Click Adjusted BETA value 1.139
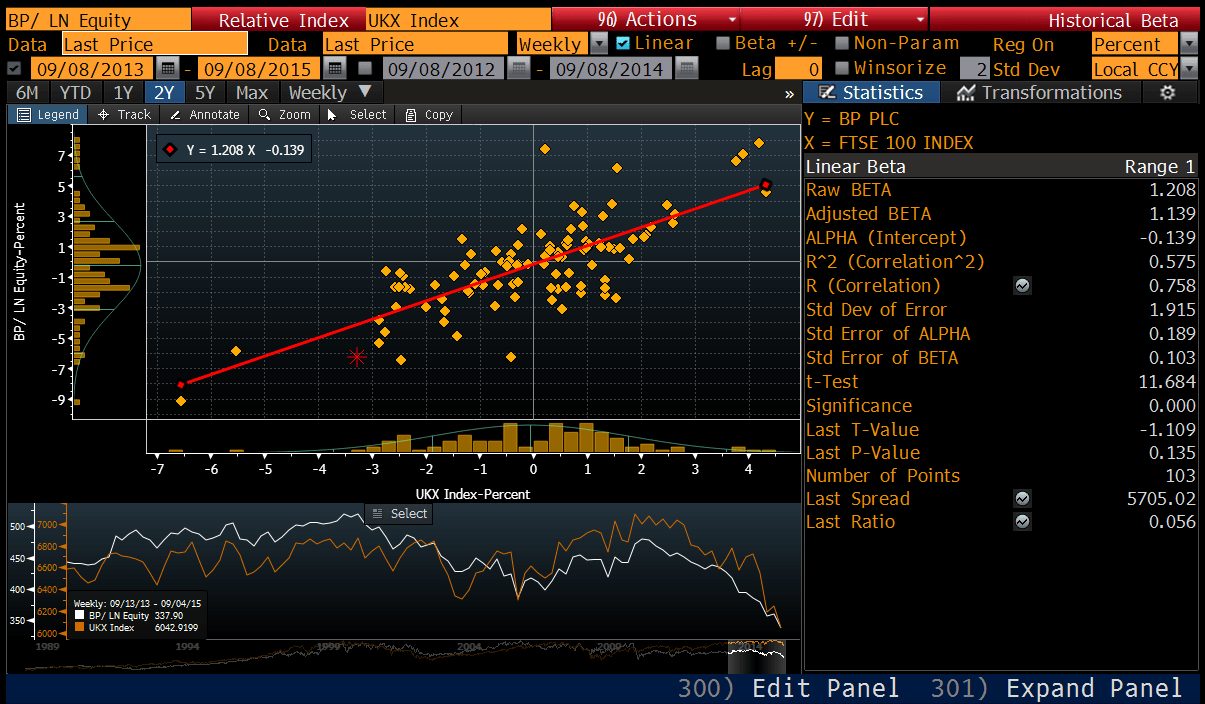The width and height of the screenshot is (1205, 704). 1172,214
